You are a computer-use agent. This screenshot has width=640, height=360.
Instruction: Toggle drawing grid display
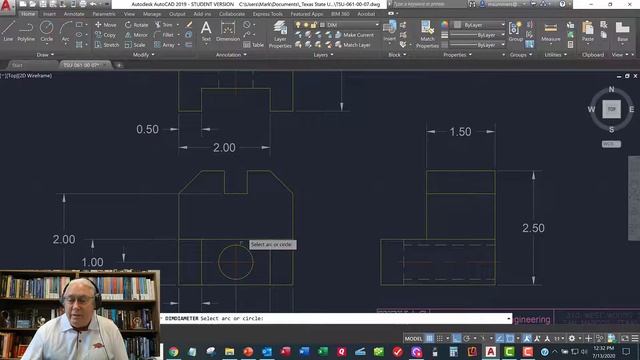pyautogui.click(x=429, y=338)
